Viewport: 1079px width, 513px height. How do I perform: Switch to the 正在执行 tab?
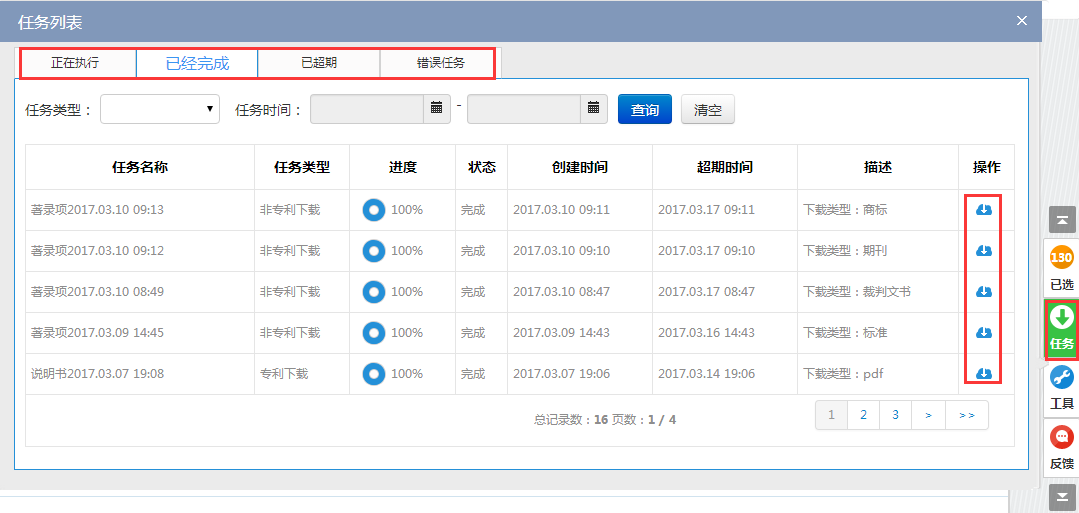[76, 63]
